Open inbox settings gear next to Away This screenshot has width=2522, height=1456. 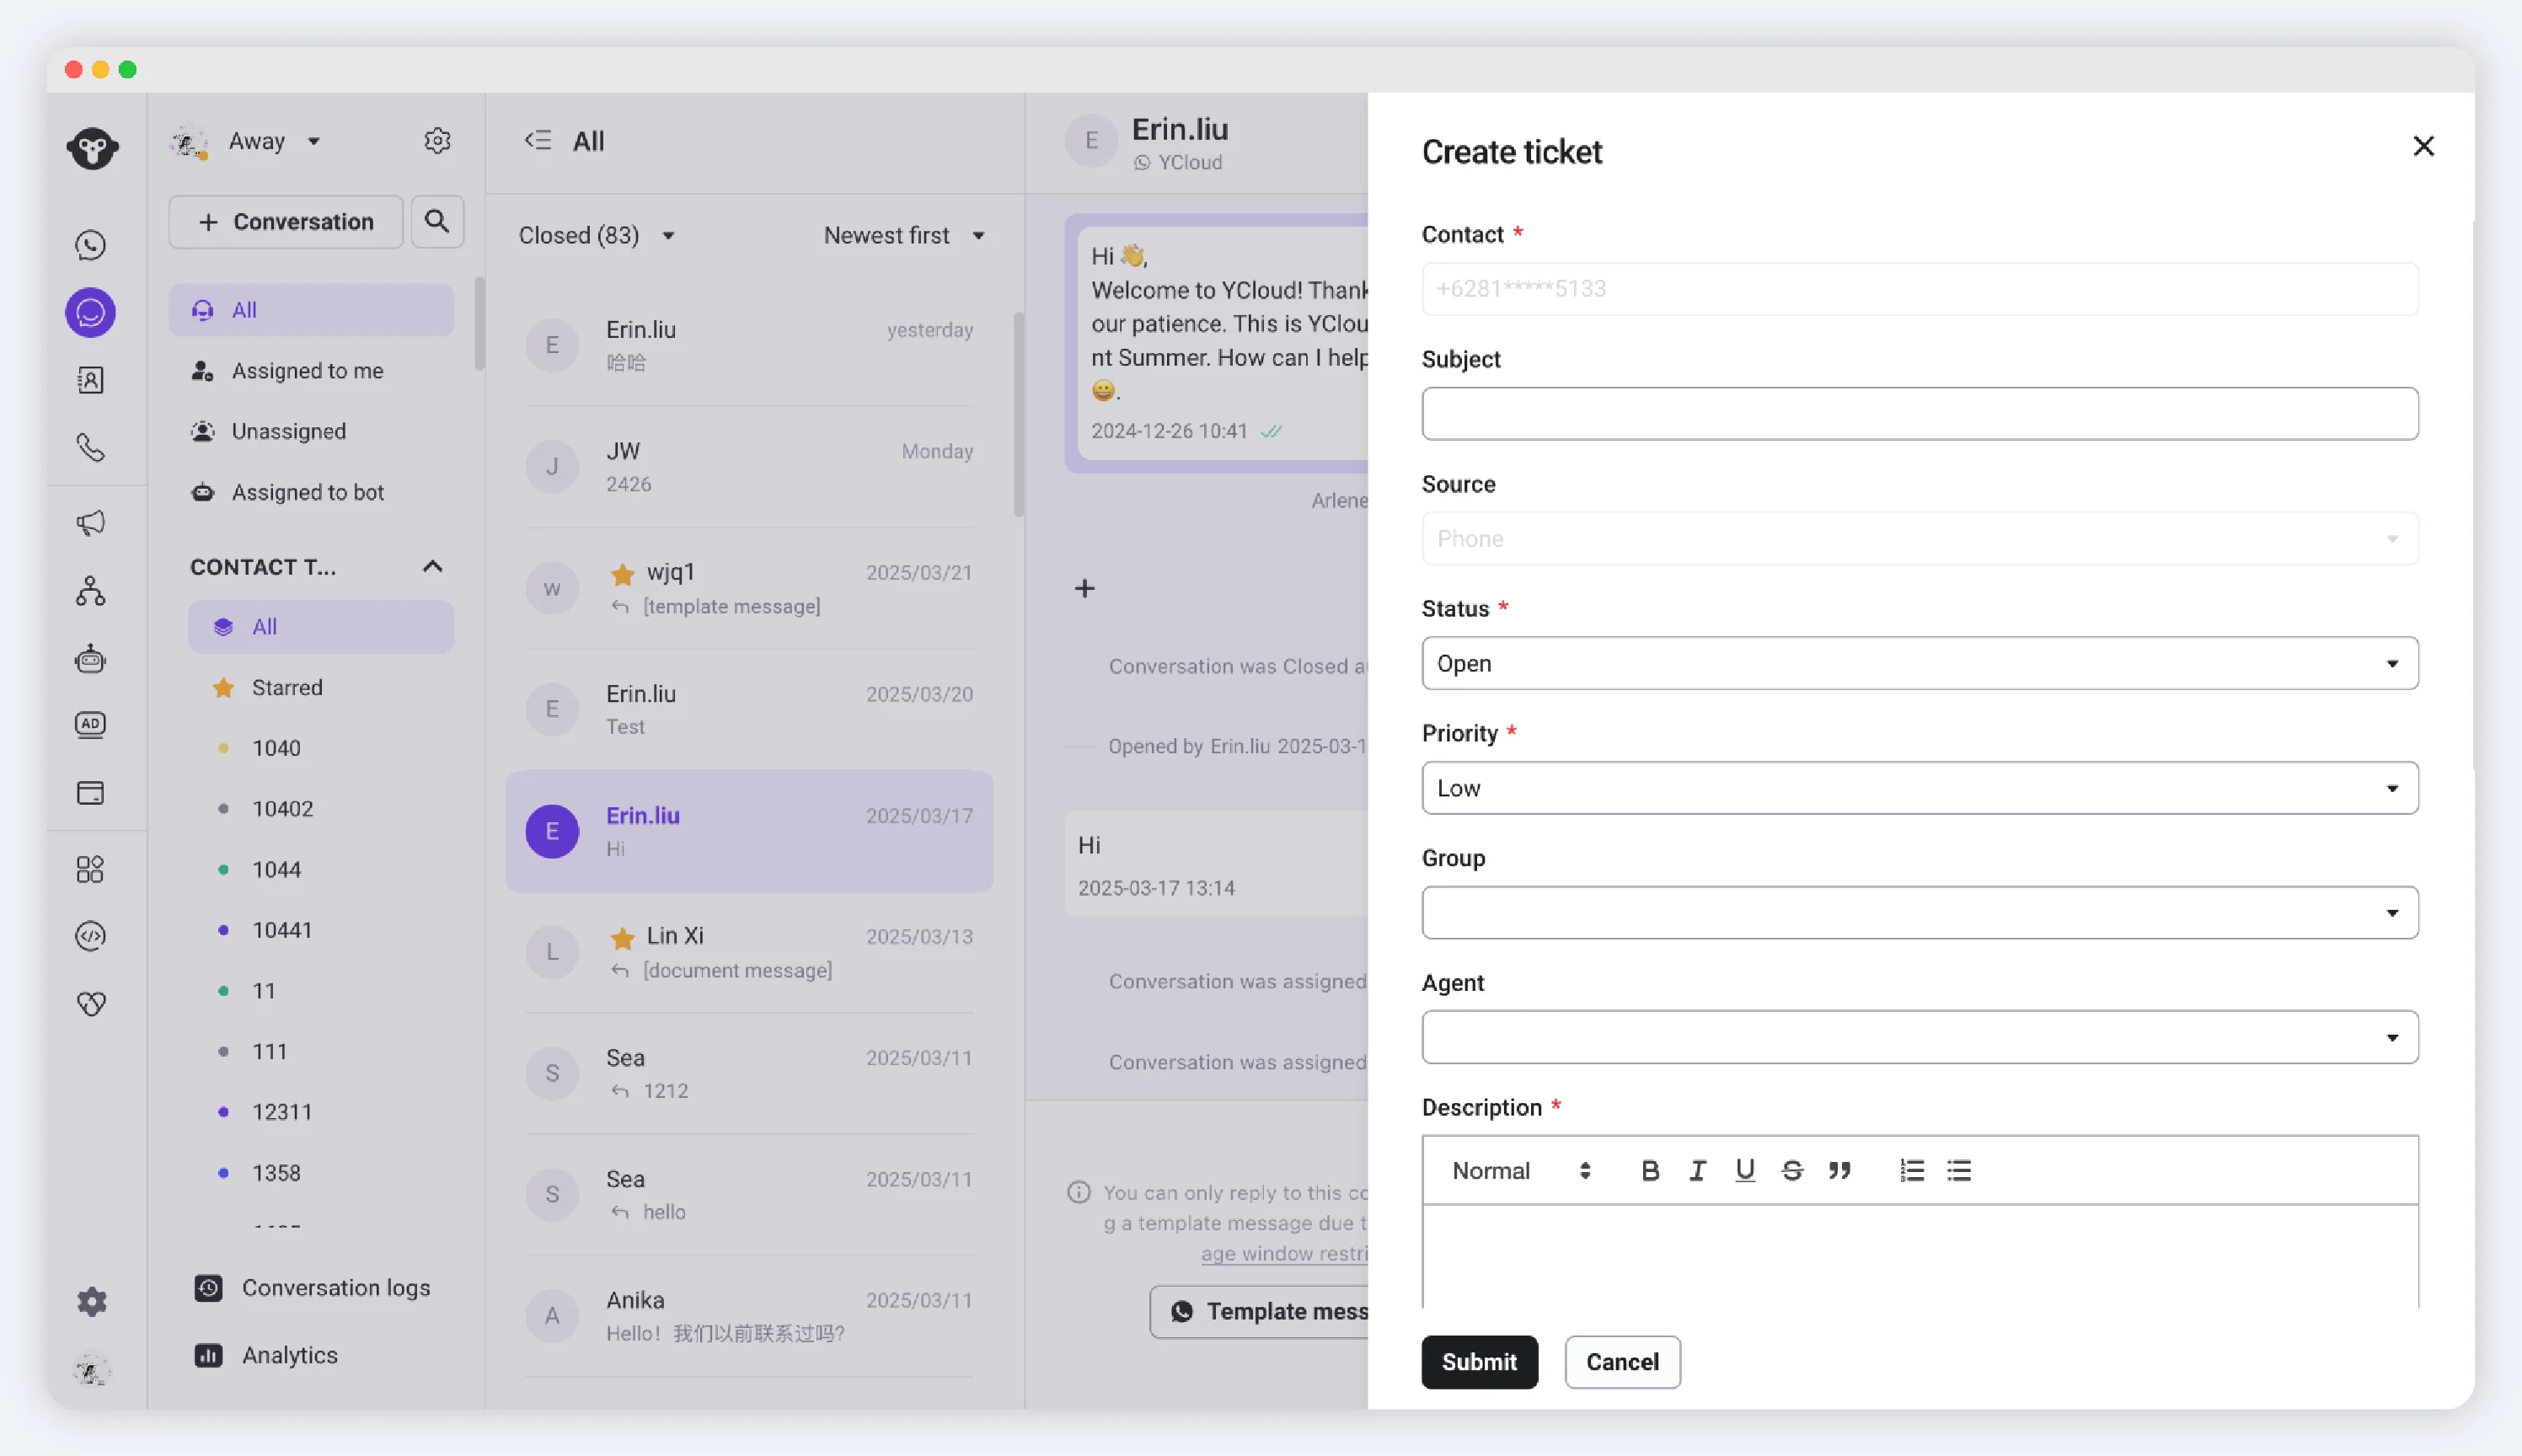pos(437,141)
